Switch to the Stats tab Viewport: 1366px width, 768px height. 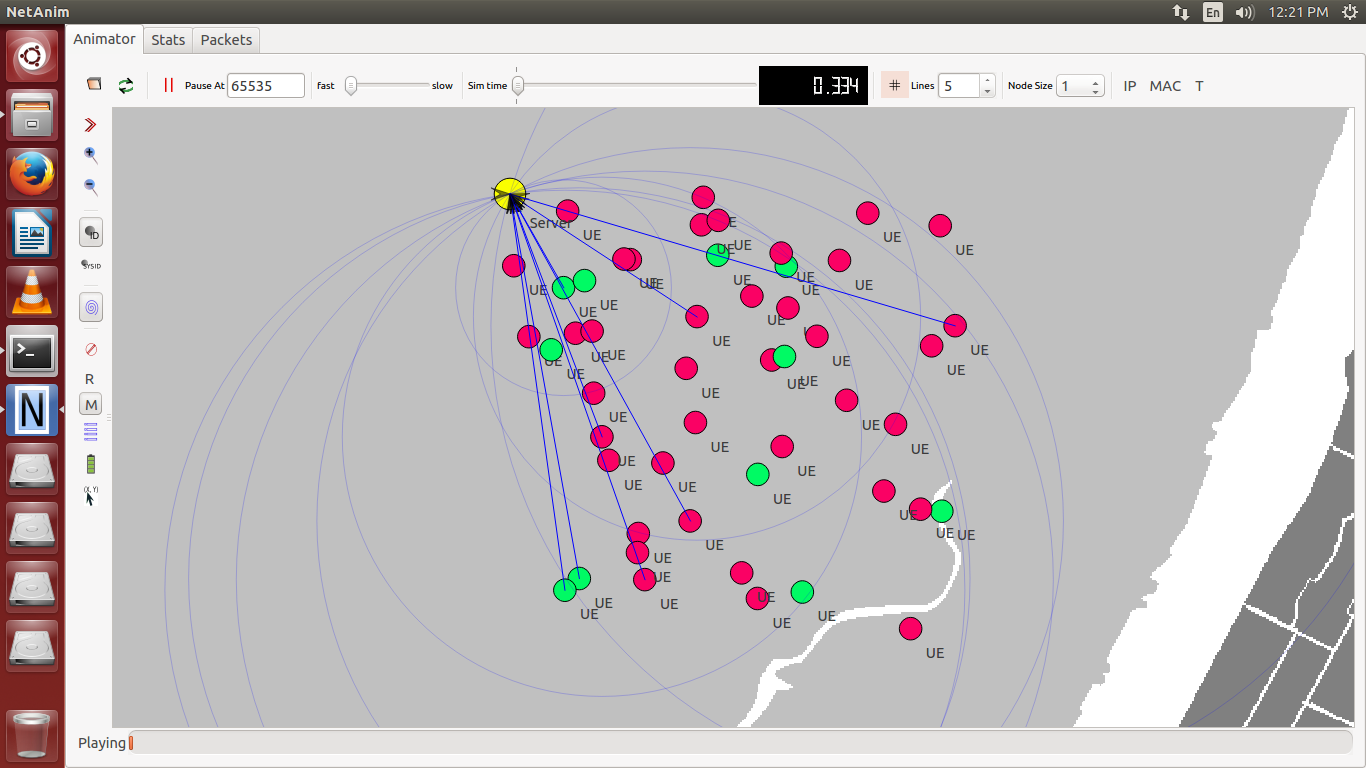tap(168, 40)
